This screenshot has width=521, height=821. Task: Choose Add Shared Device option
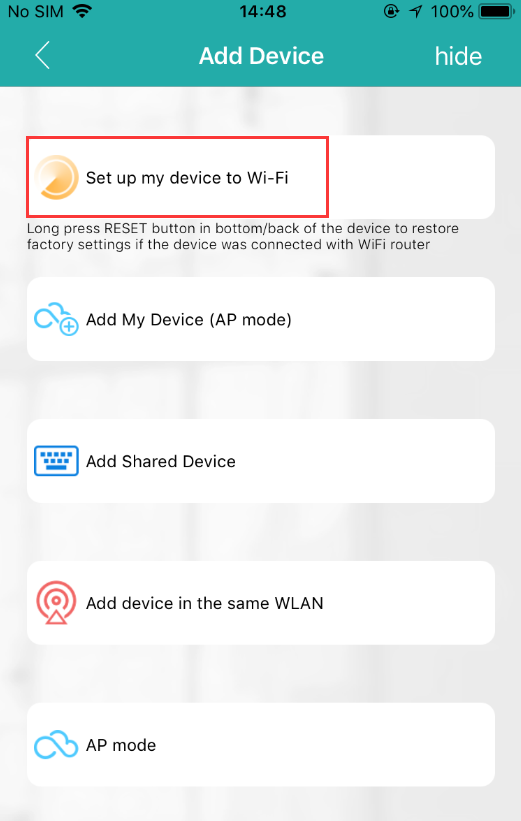pyautogui.click(x=261, y=461)
